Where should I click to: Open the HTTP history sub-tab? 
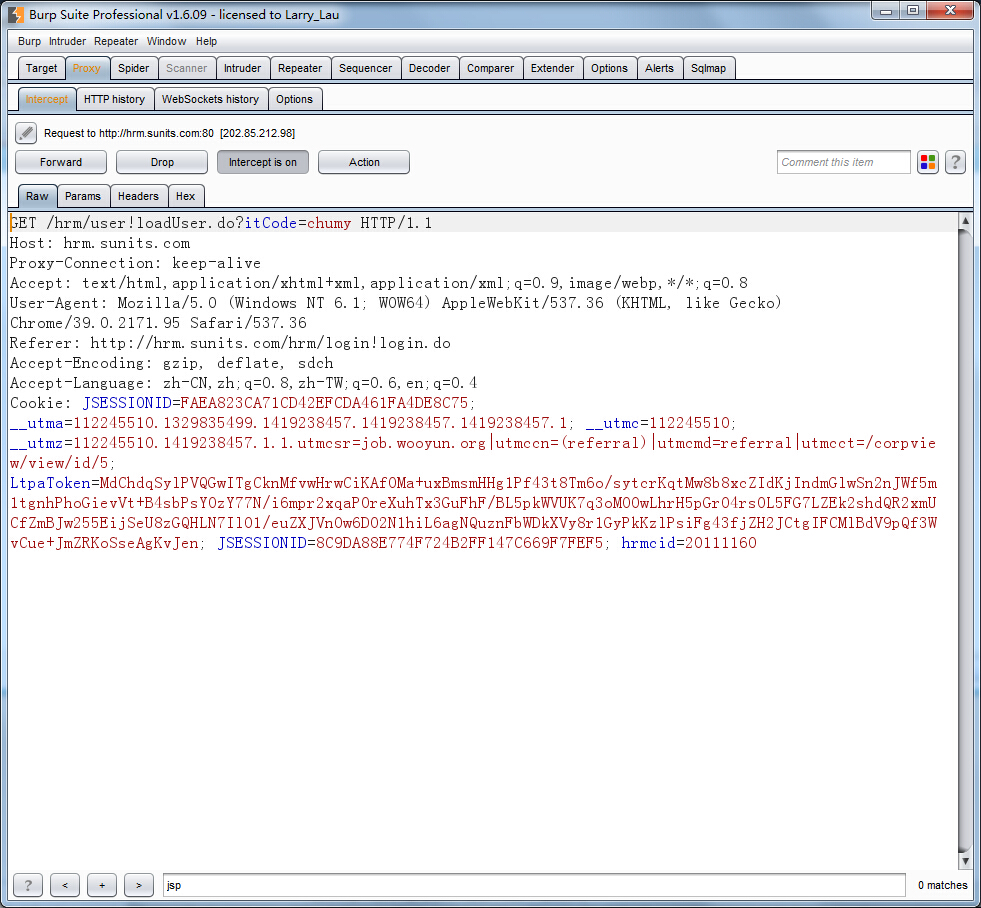pos(114,99)
